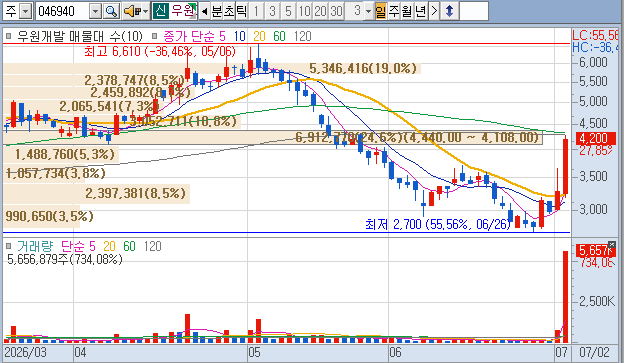Image resolution: width=624 pixels, height=363 pixels.
Task: Click the 5,346,416(19.0%) volume profile label
Action: pyautogui.click(x=363, y=68)
